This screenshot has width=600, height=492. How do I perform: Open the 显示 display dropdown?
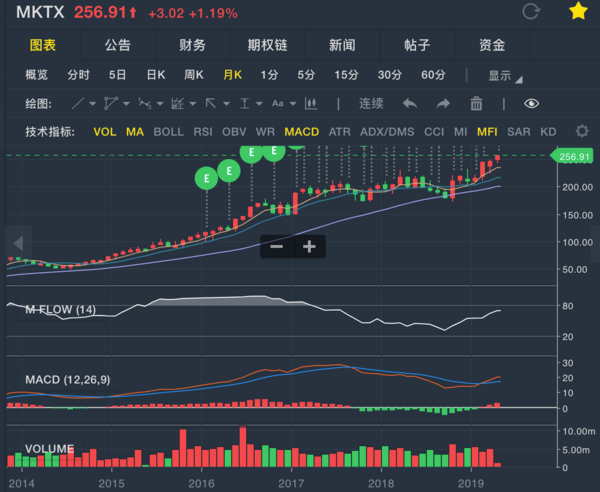505,75
